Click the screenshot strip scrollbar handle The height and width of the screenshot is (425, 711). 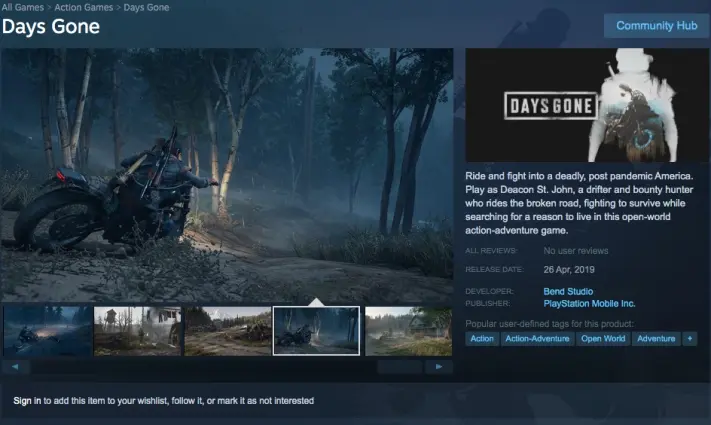click(x=399, y=366)
